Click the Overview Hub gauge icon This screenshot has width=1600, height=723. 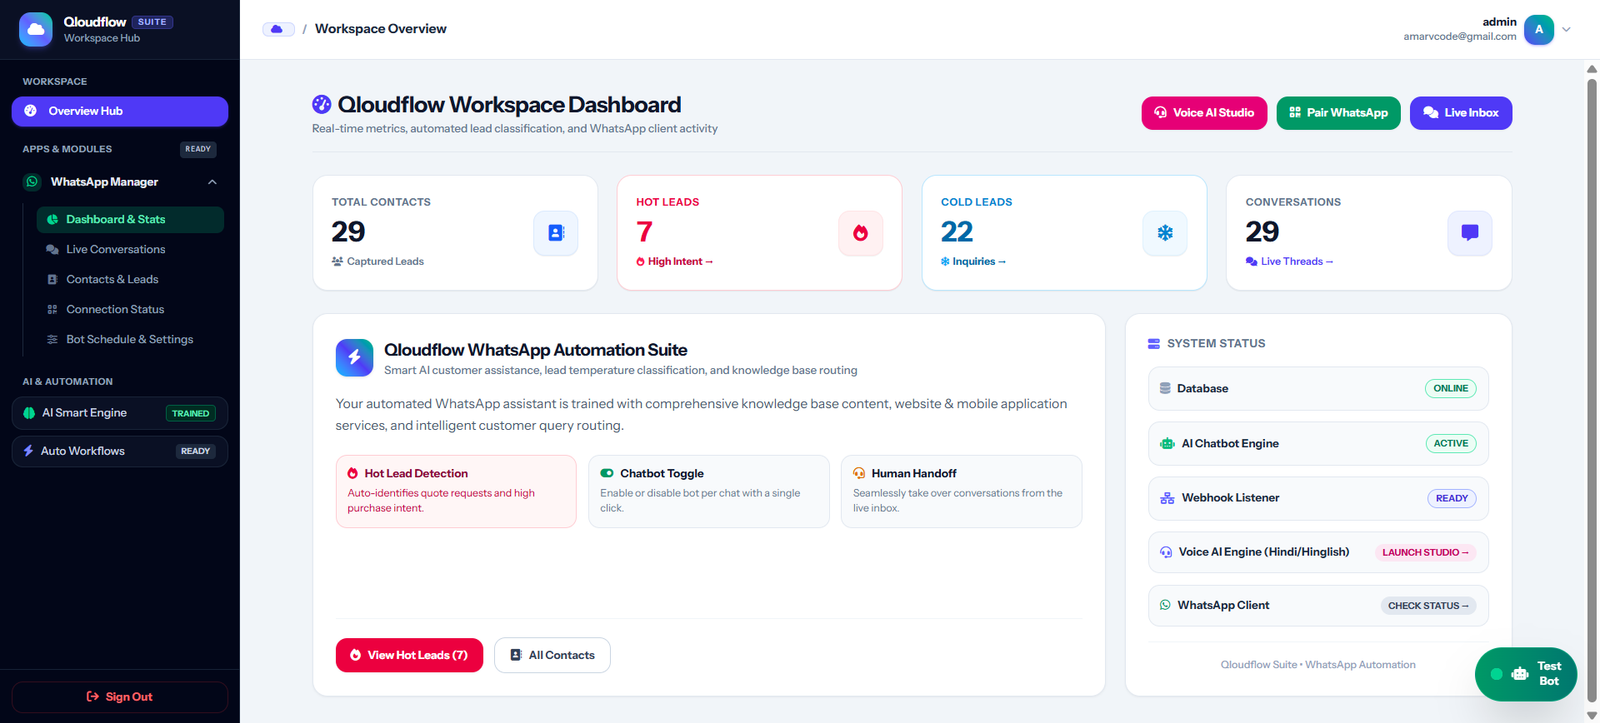(x=30, y=111)
